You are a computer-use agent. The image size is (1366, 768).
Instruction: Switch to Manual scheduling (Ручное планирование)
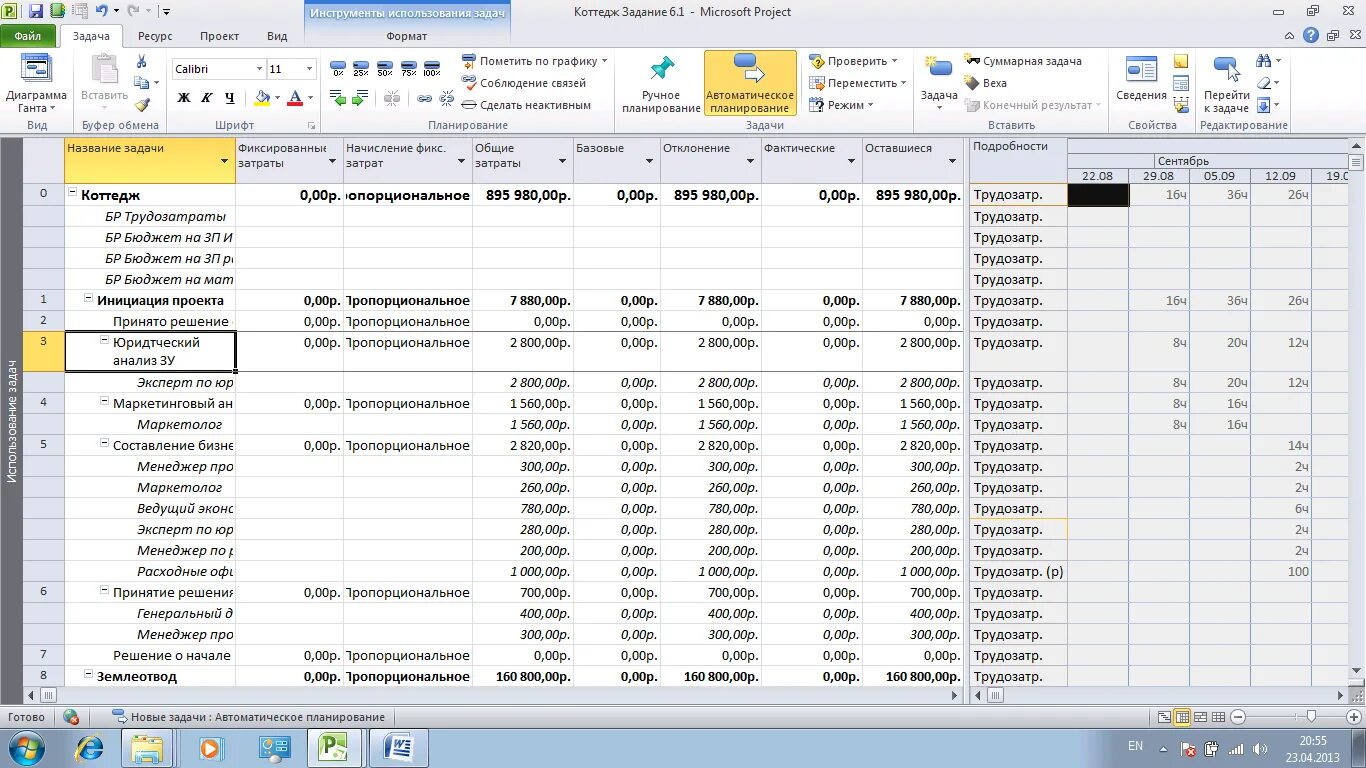tap(660, 84)
